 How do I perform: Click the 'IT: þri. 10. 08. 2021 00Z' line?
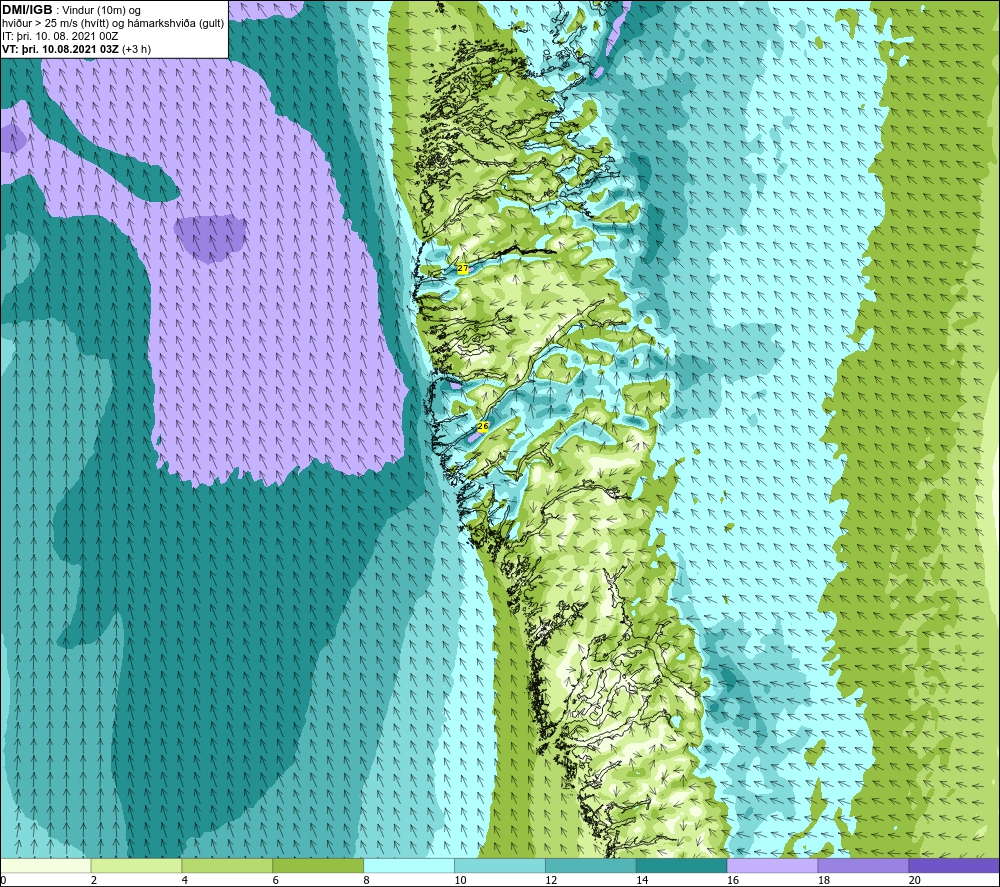point(60,36)
